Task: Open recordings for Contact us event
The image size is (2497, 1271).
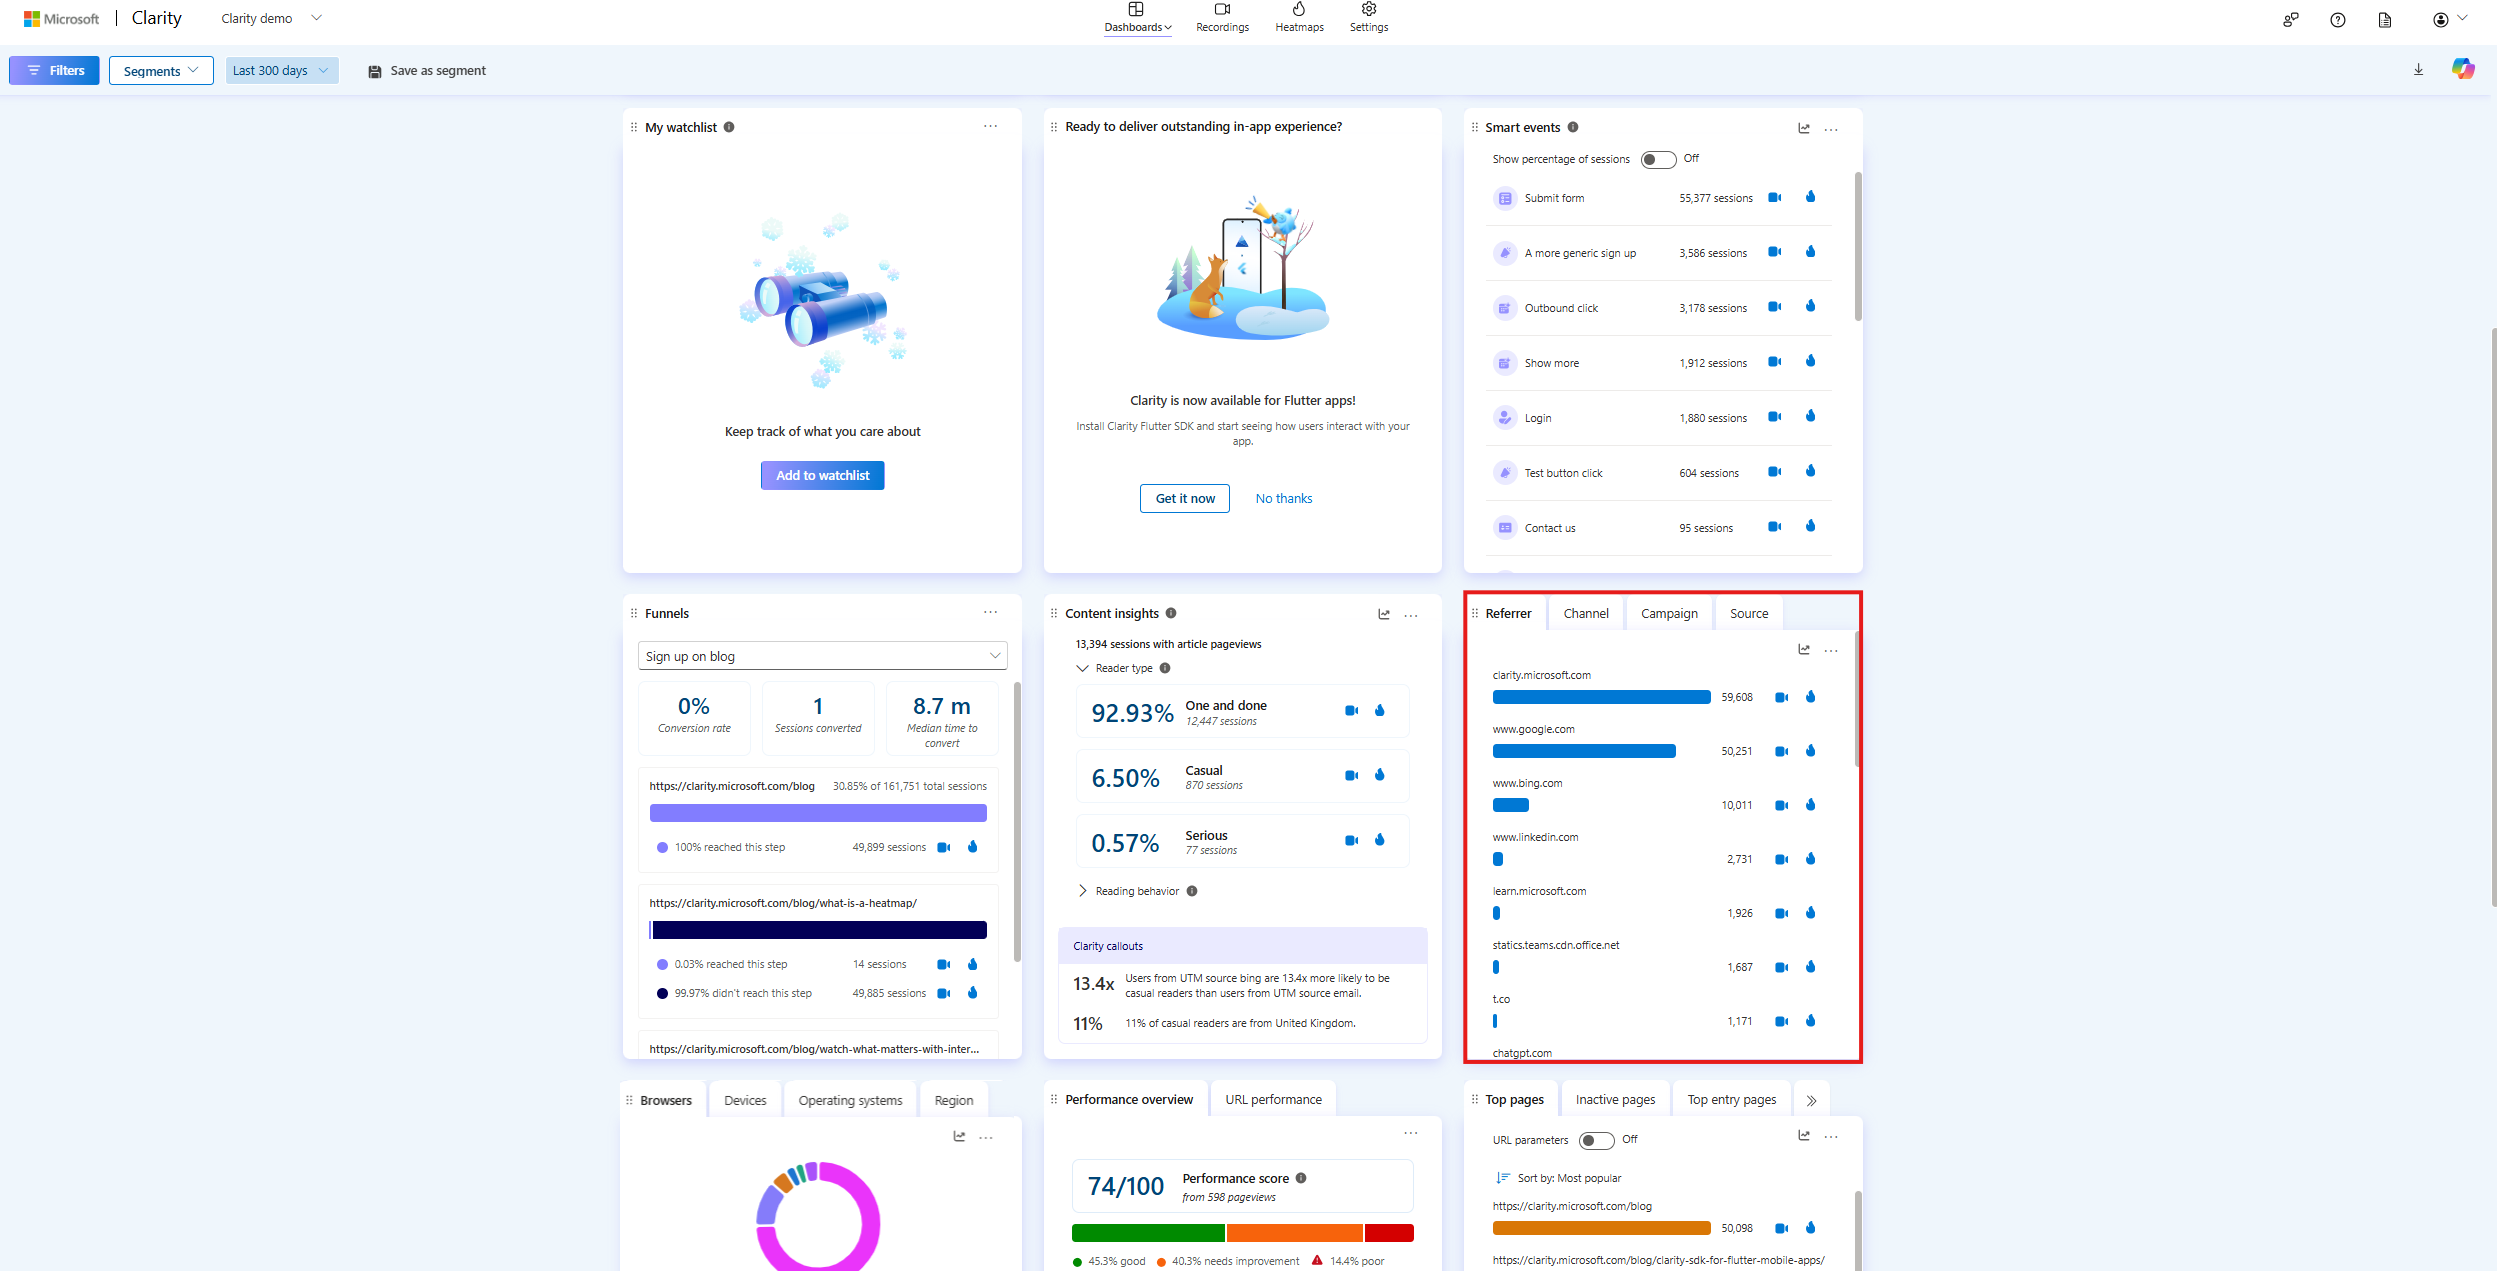Action: pos(1775,528)
